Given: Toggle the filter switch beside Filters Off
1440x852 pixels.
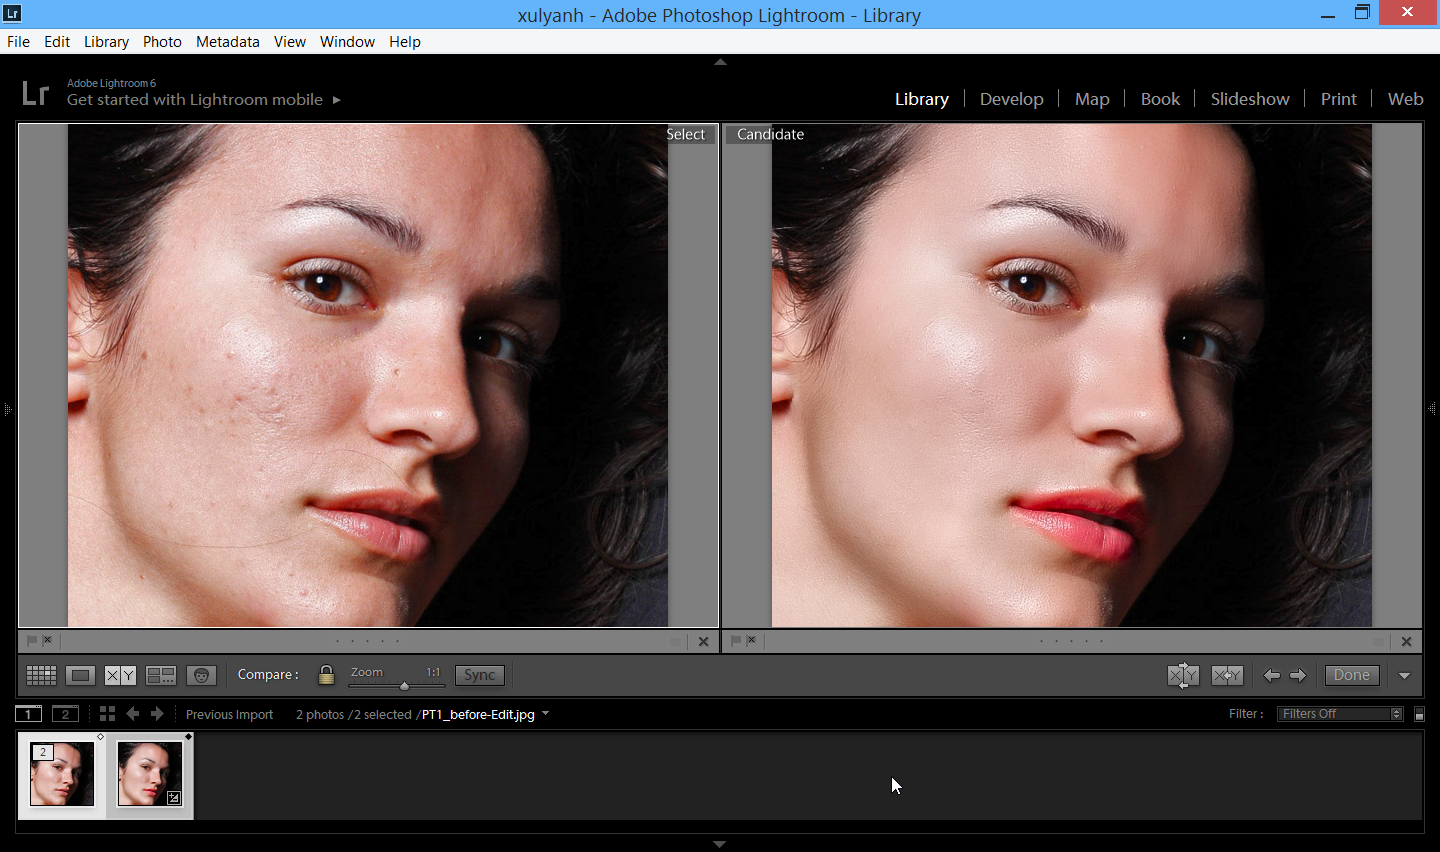Looking at the screenshot, I should click(1419, 714).
